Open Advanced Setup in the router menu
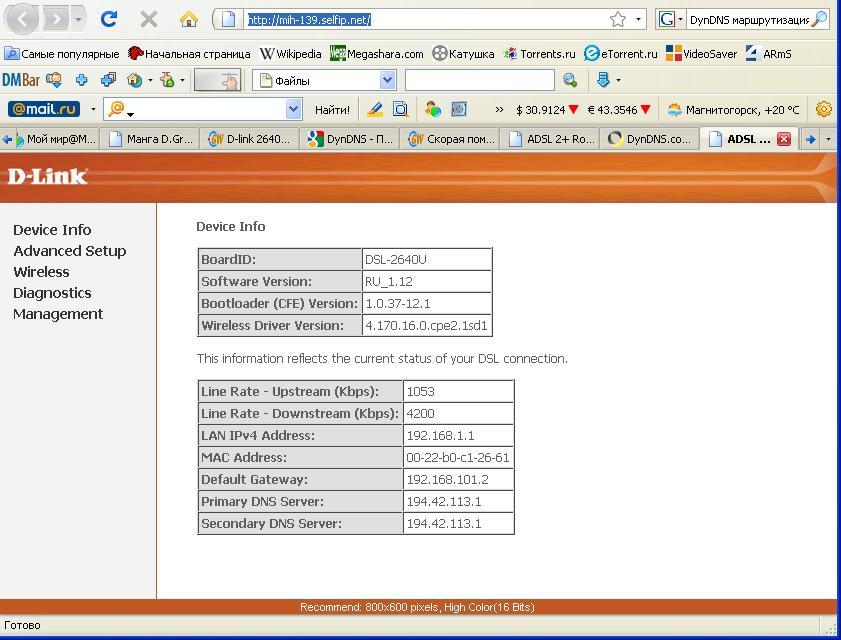 point(70,251)
